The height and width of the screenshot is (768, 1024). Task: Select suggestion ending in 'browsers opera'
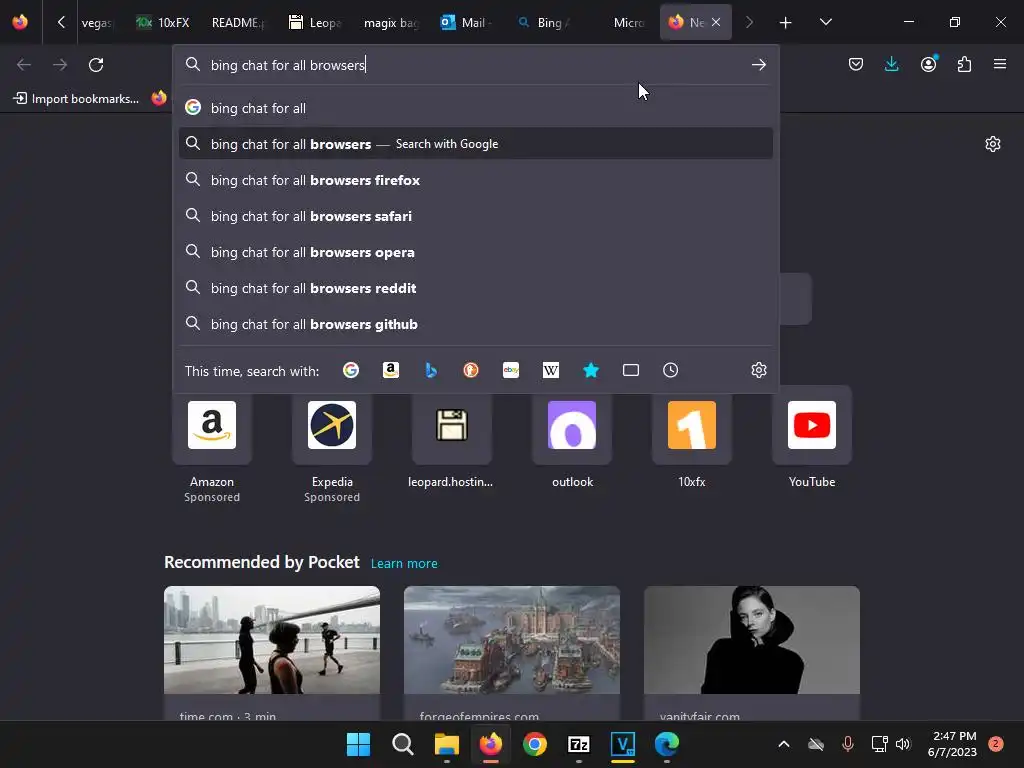pyautogui.click(x=476, y=252)
